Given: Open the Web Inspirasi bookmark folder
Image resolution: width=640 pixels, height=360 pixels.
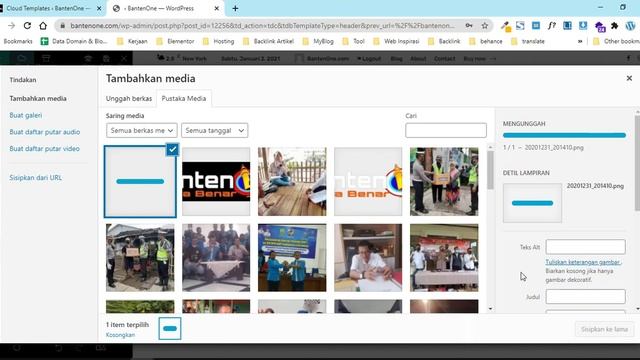Looking at the screenshot, I should [x=396, y=41].
